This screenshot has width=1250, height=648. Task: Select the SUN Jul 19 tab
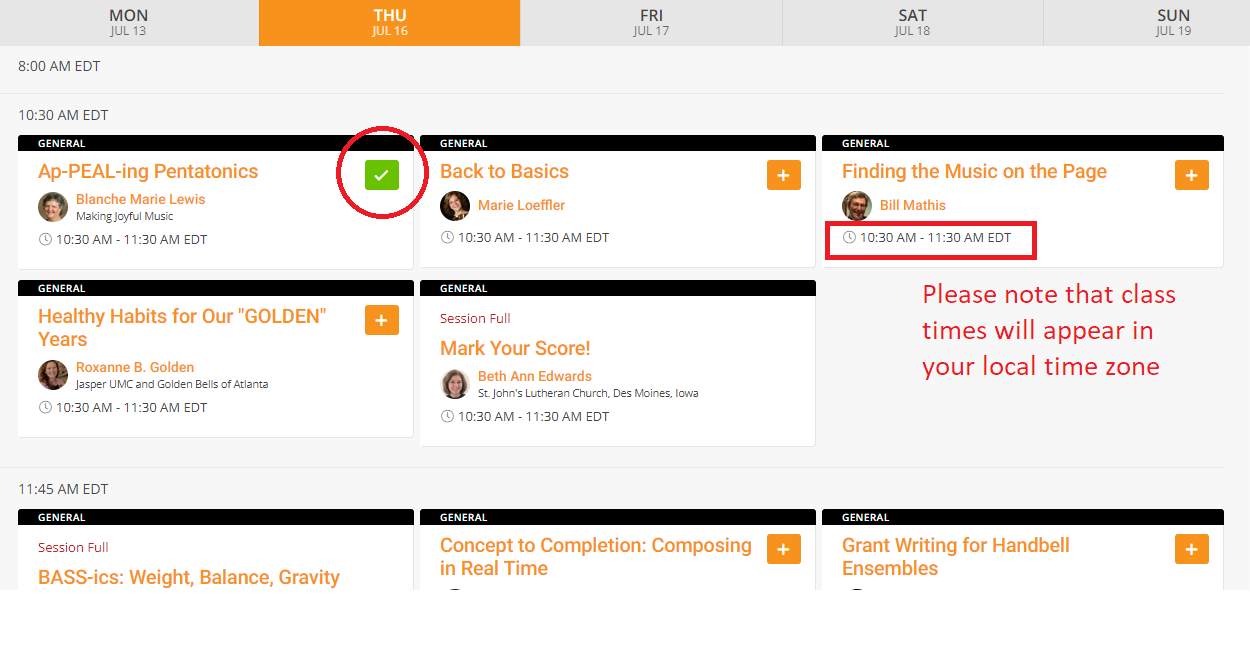click(x=1173, y=22)
